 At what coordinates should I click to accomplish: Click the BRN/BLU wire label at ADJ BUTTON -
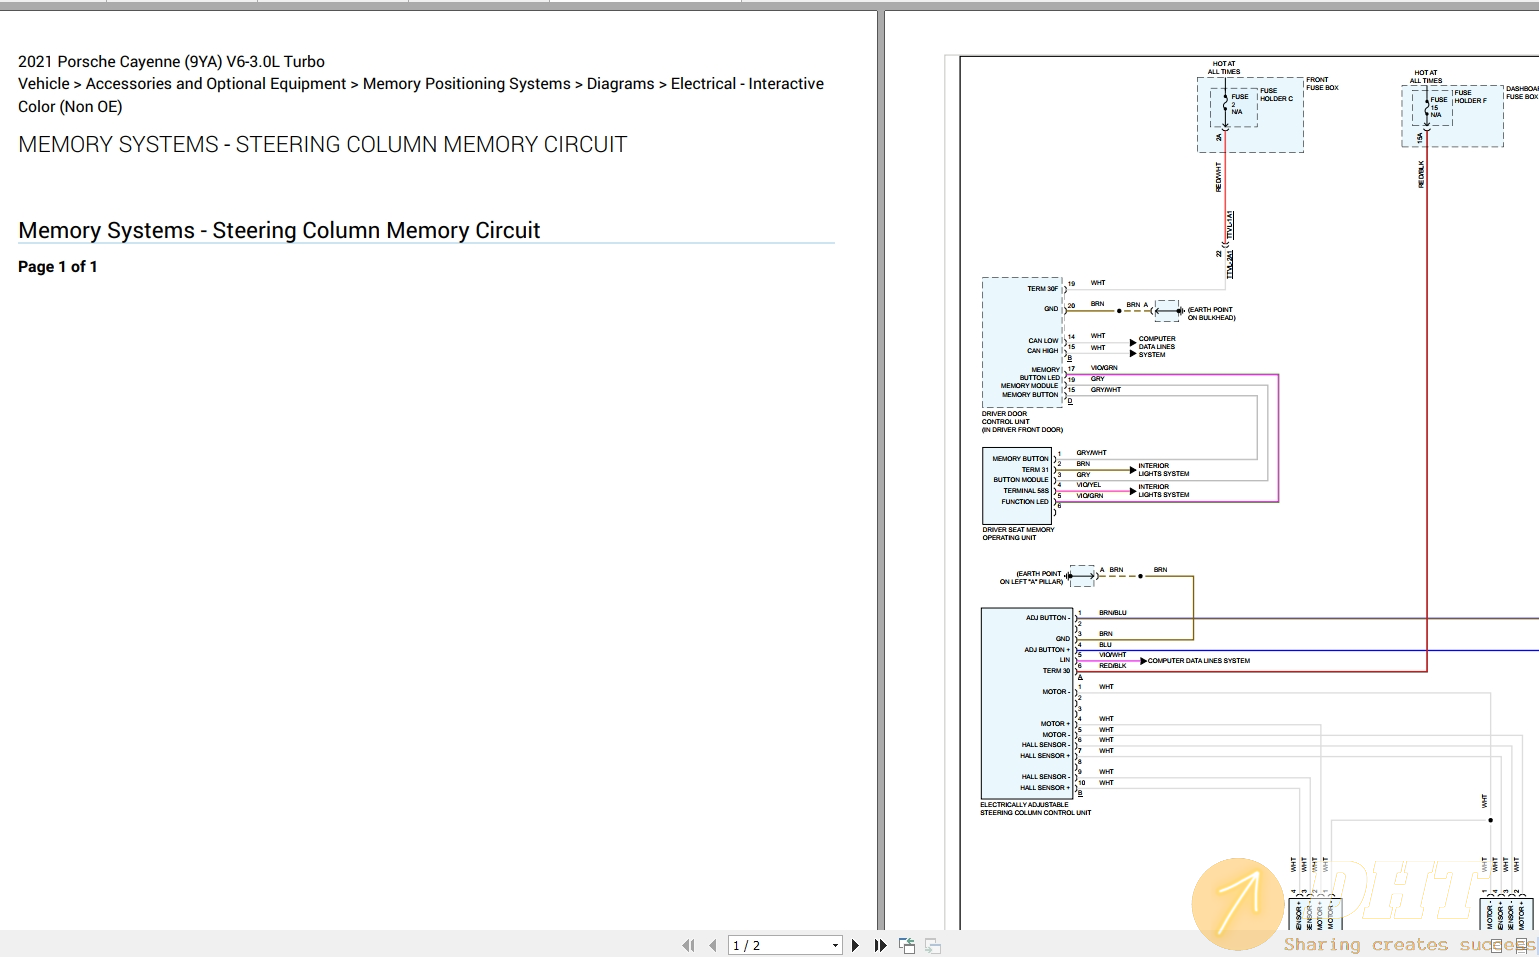[x=1112, y=613]
